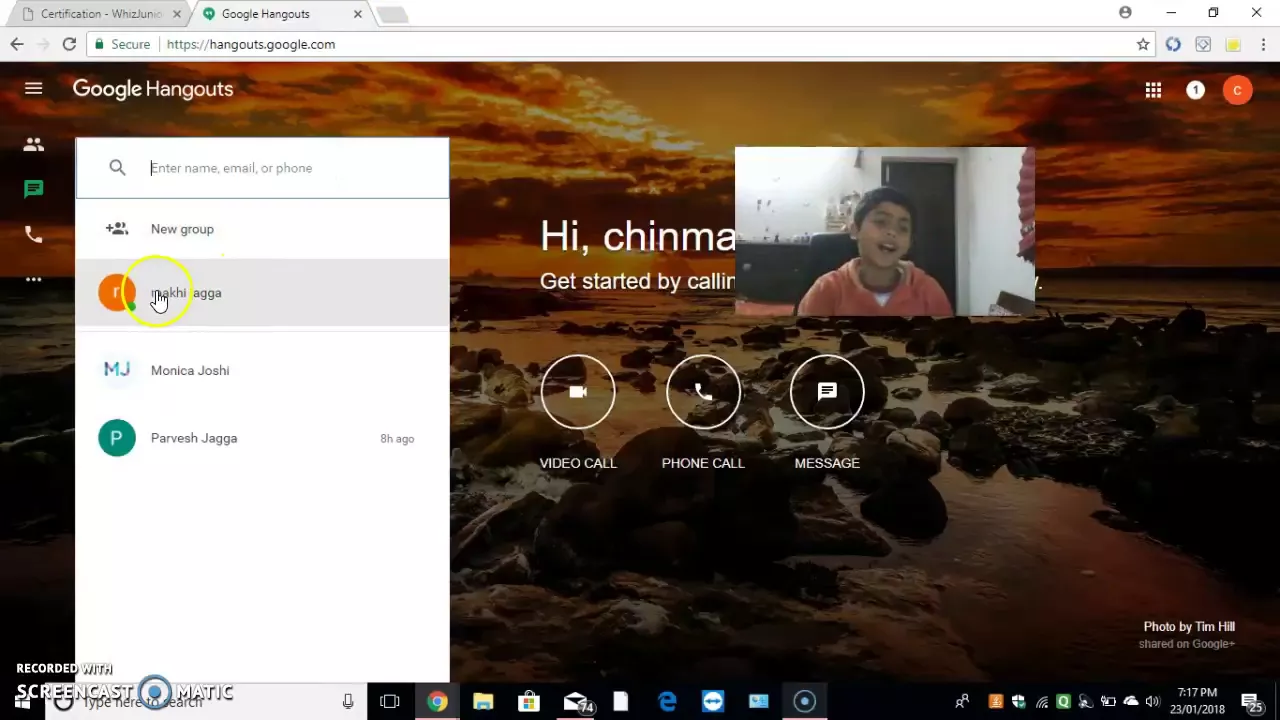Open the Google account avatar C

(1237, 90)
